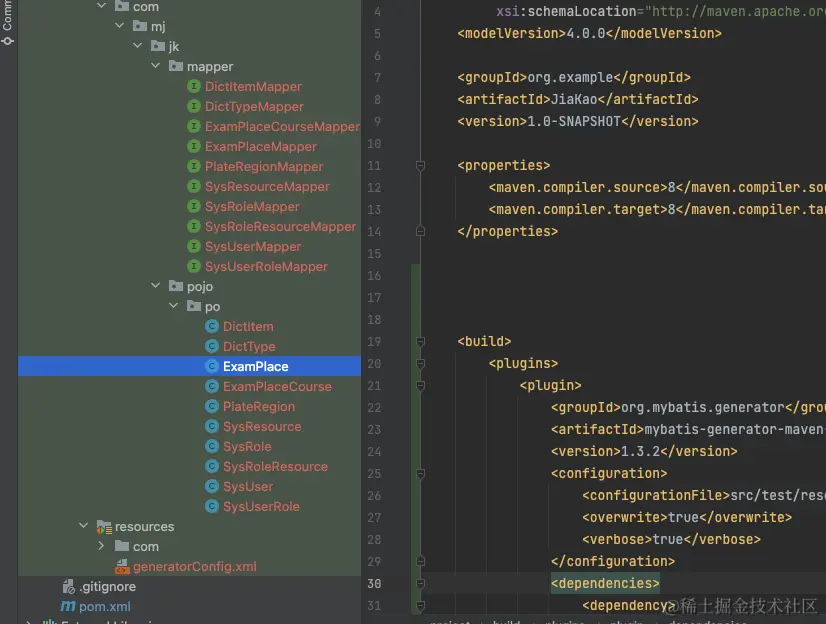This screenshot has width=826, height=624.
Task: Click the modelVersion 4.0.0 line
Action: [x=589, y=34]
